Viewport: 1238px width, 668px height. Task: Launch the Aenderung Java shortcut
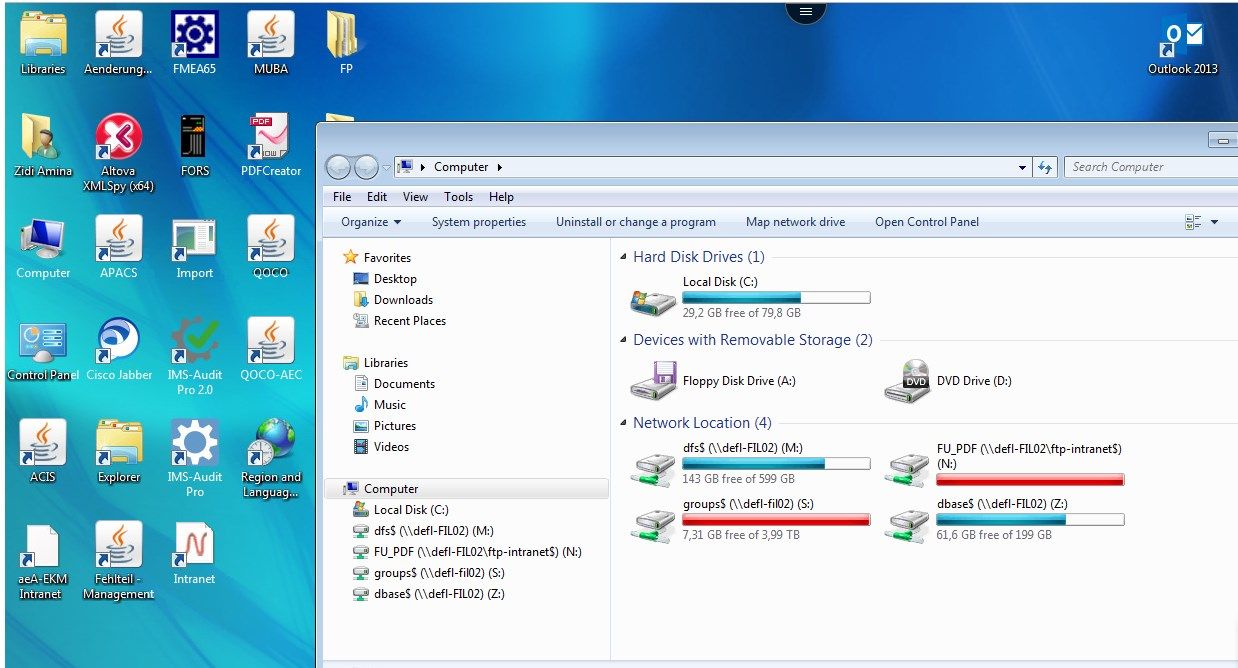[119, 44]
